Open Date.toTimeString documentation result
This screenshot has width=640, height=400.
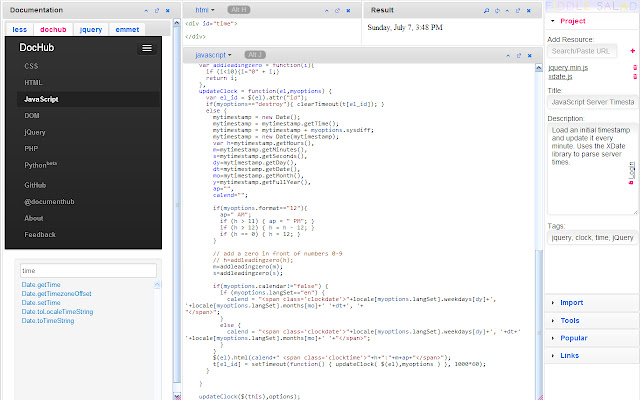coord(48,320)
